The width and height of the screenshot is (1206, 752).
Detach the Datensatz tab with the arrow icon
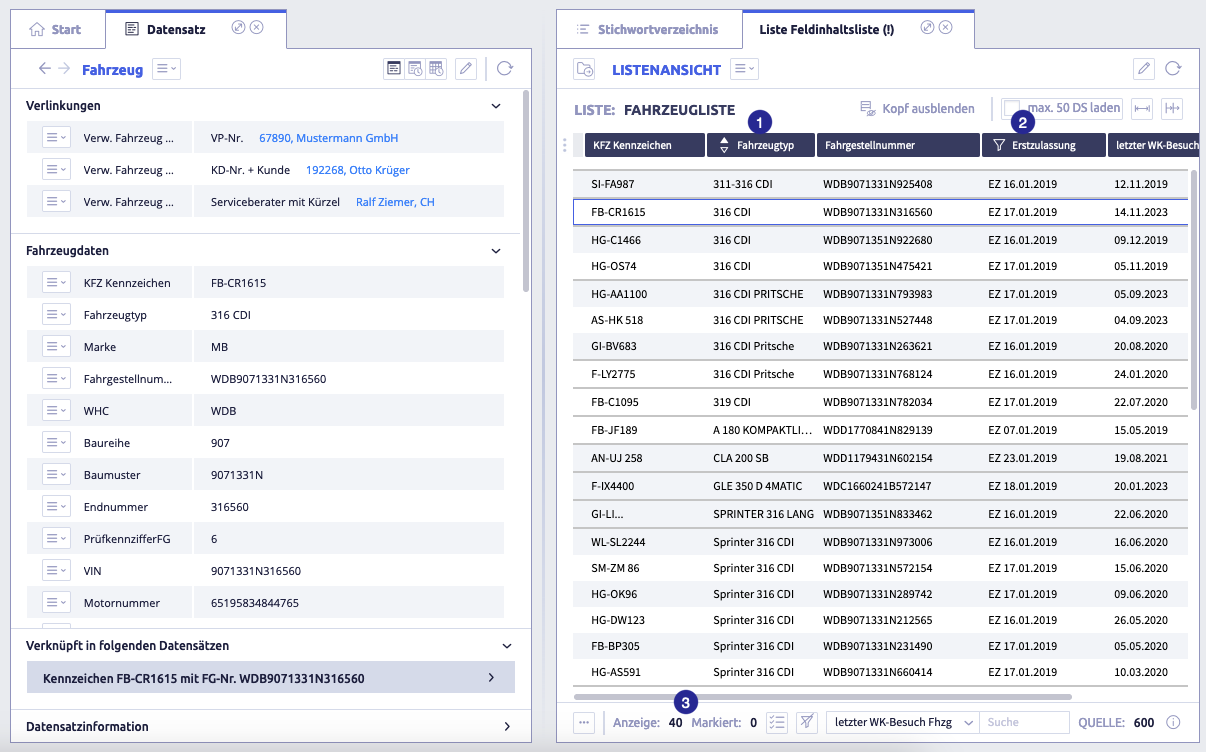coord(238,28)
